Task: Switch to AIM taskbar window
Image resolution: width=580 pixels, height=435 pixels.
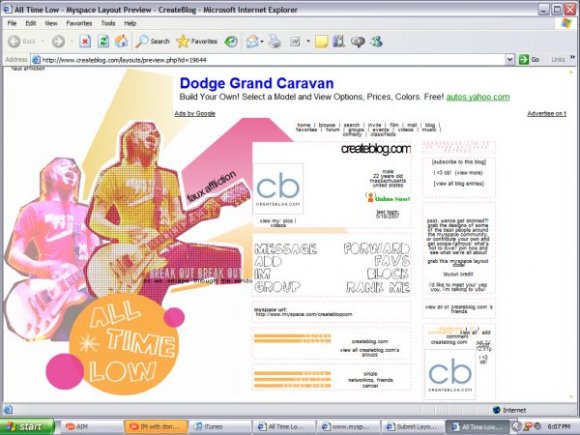Action: 91,426
